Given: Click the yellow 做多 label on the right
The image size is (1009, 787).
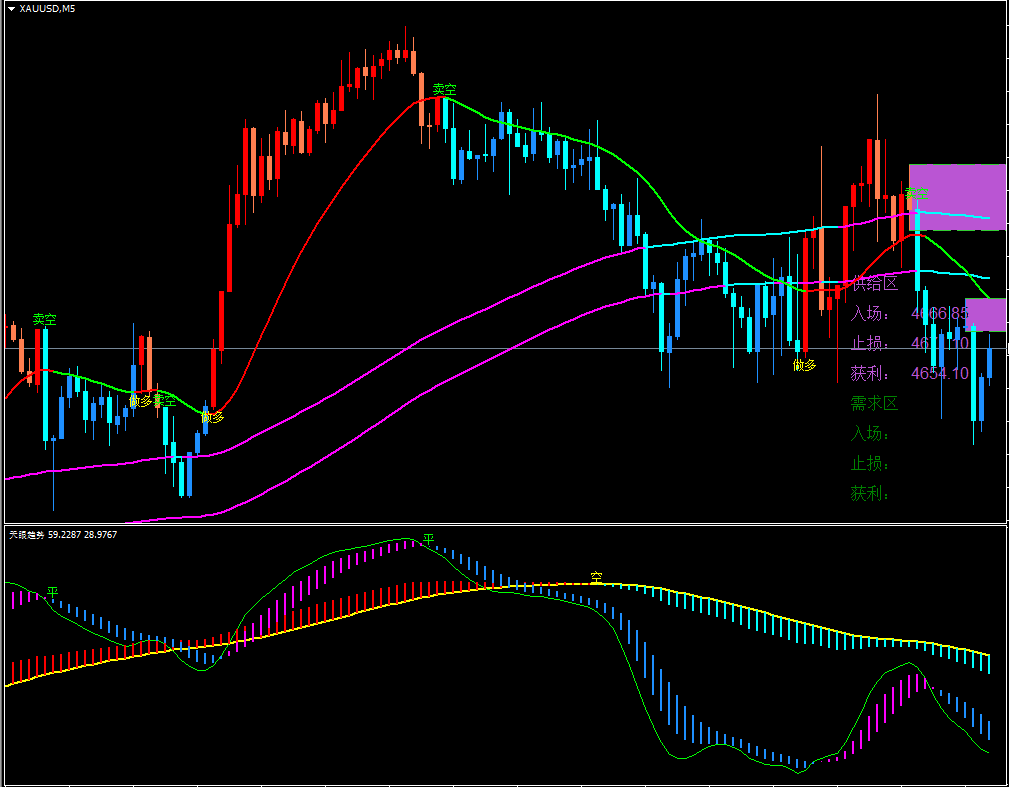Looking at the screenshot, I should 804,365.
